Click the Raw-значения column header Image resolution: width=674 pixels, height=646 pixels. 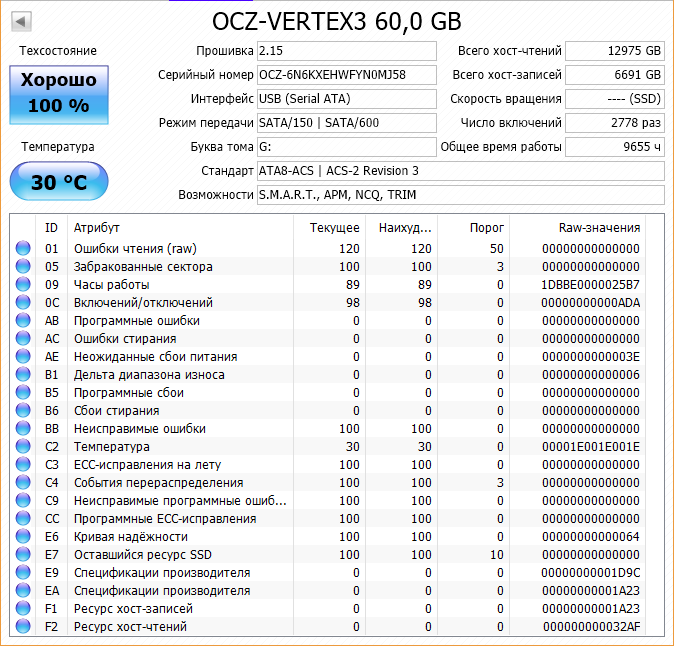[578, 227]
